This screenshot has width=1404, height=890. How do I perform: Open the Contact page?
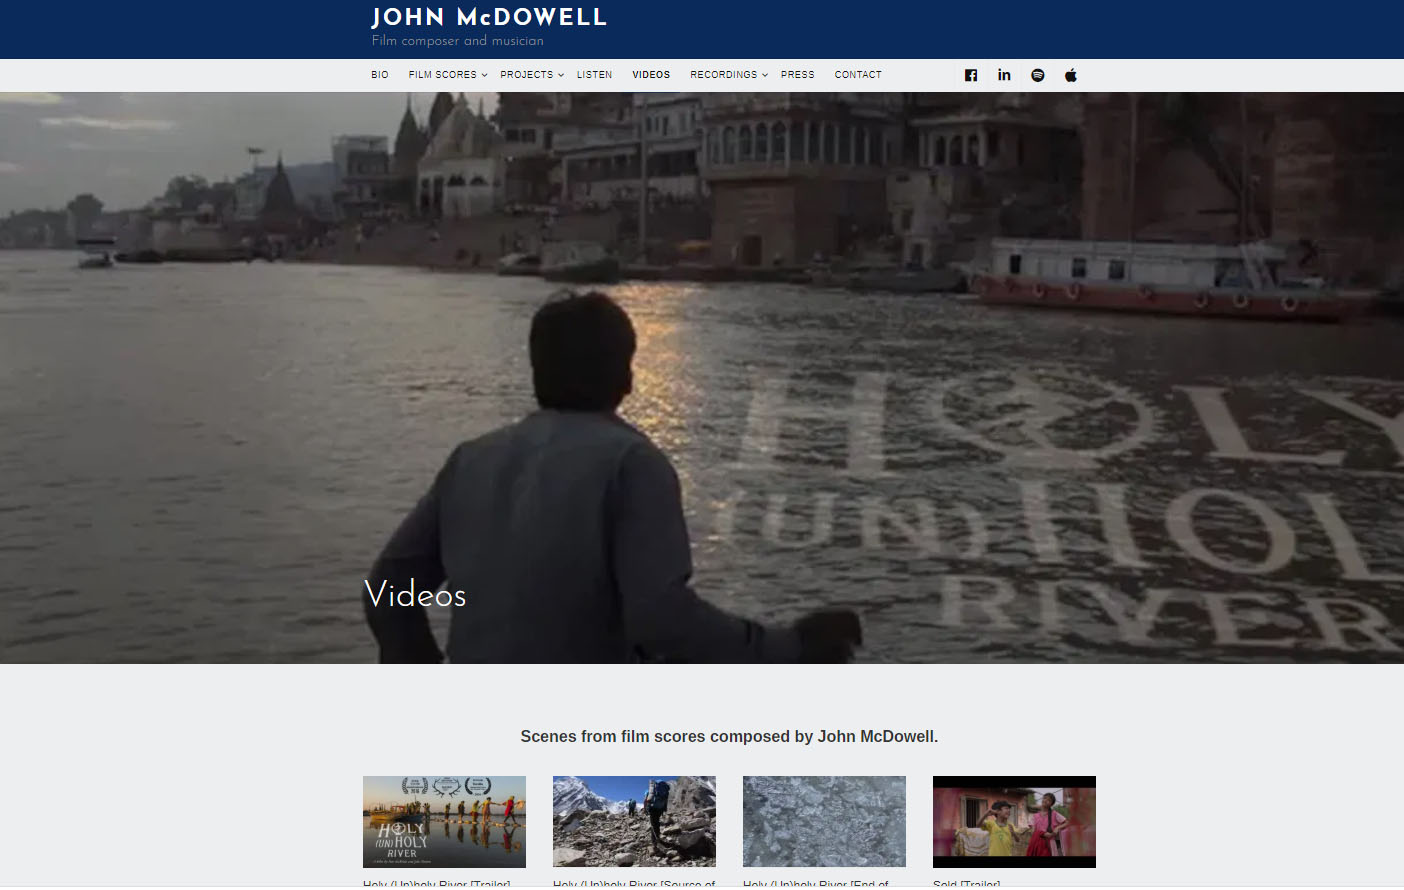[x=858, y=75]
